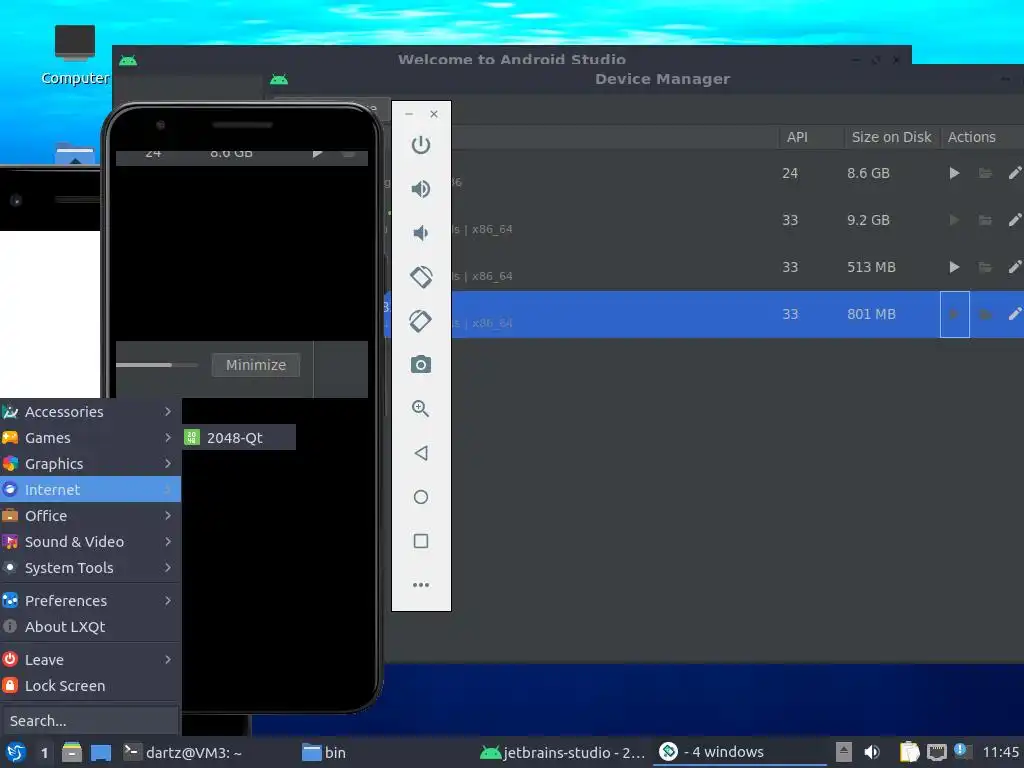The height and width of the screenshot is (768, 1024).
Task: Click the slider bar left of Minimize
Action: click(x=157, y=365)
